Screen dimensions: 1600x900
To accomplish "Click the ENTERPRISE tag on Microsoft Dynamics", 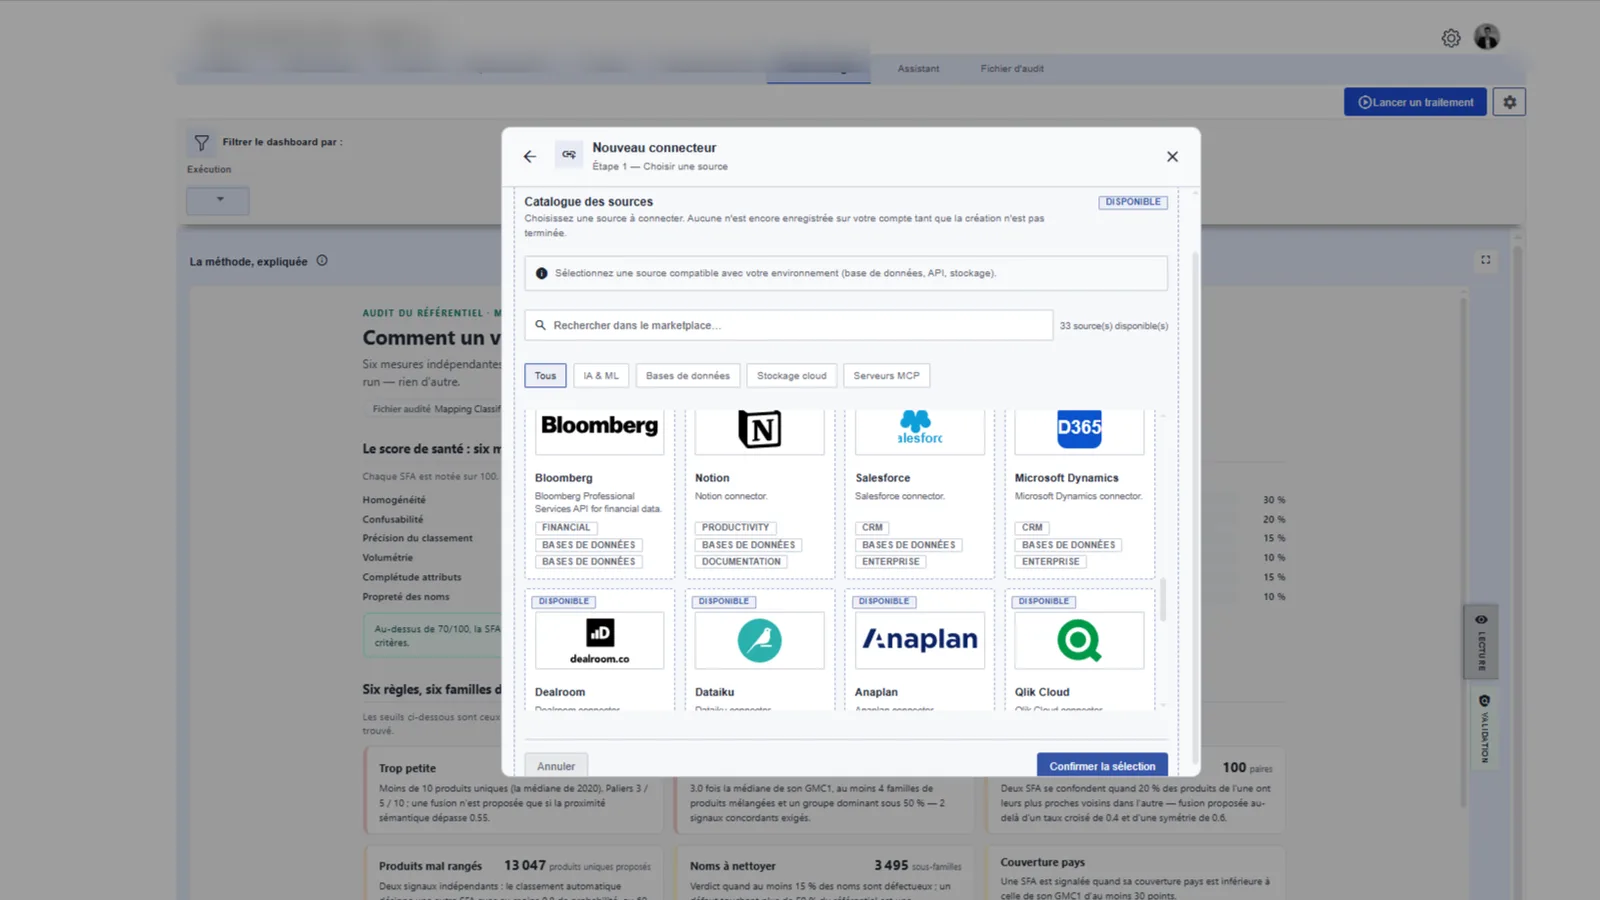I will [1051, 562].
